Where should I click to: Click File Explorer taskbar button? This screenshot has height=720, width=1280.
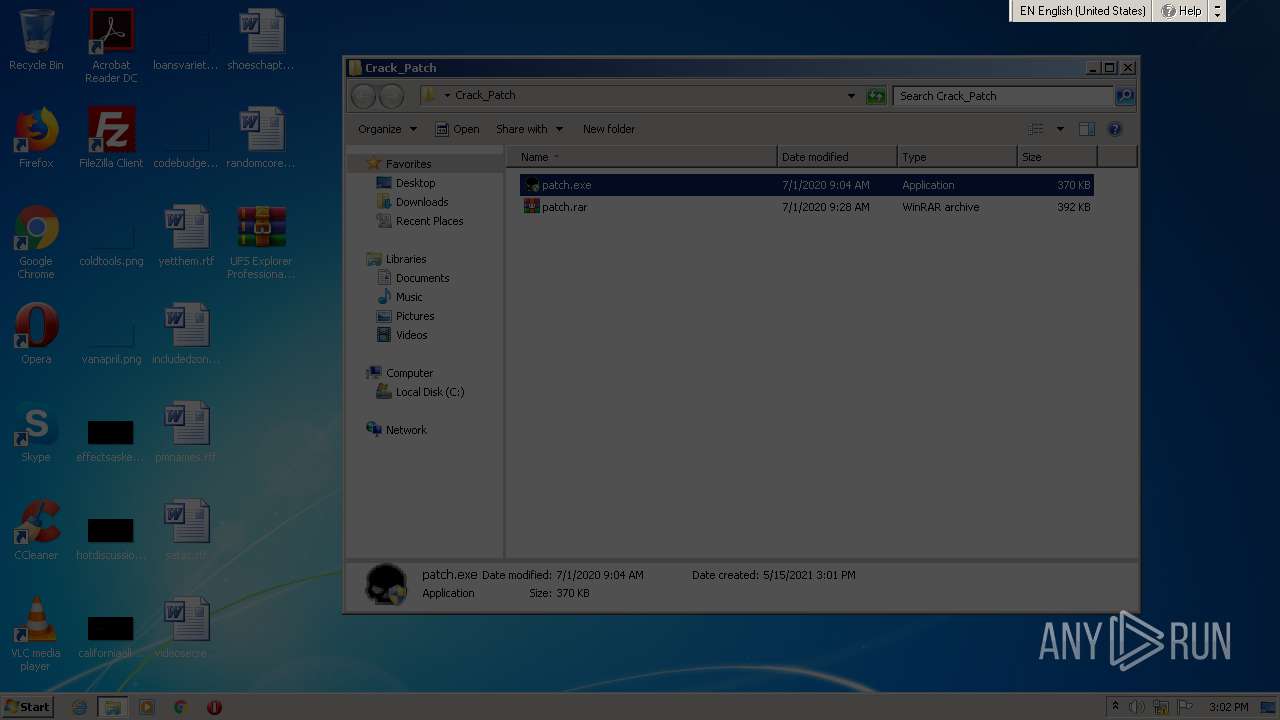point(113,707)
